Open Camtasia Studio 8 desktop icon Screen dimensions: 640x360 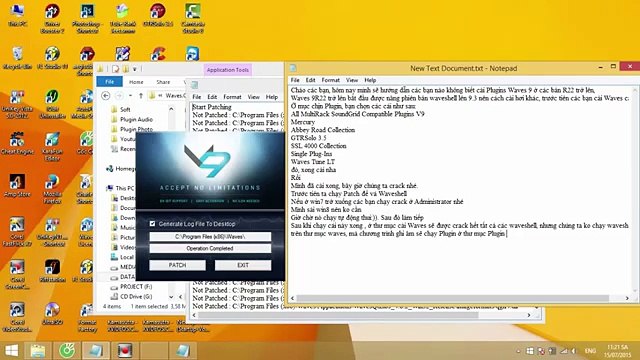point(193,18)
